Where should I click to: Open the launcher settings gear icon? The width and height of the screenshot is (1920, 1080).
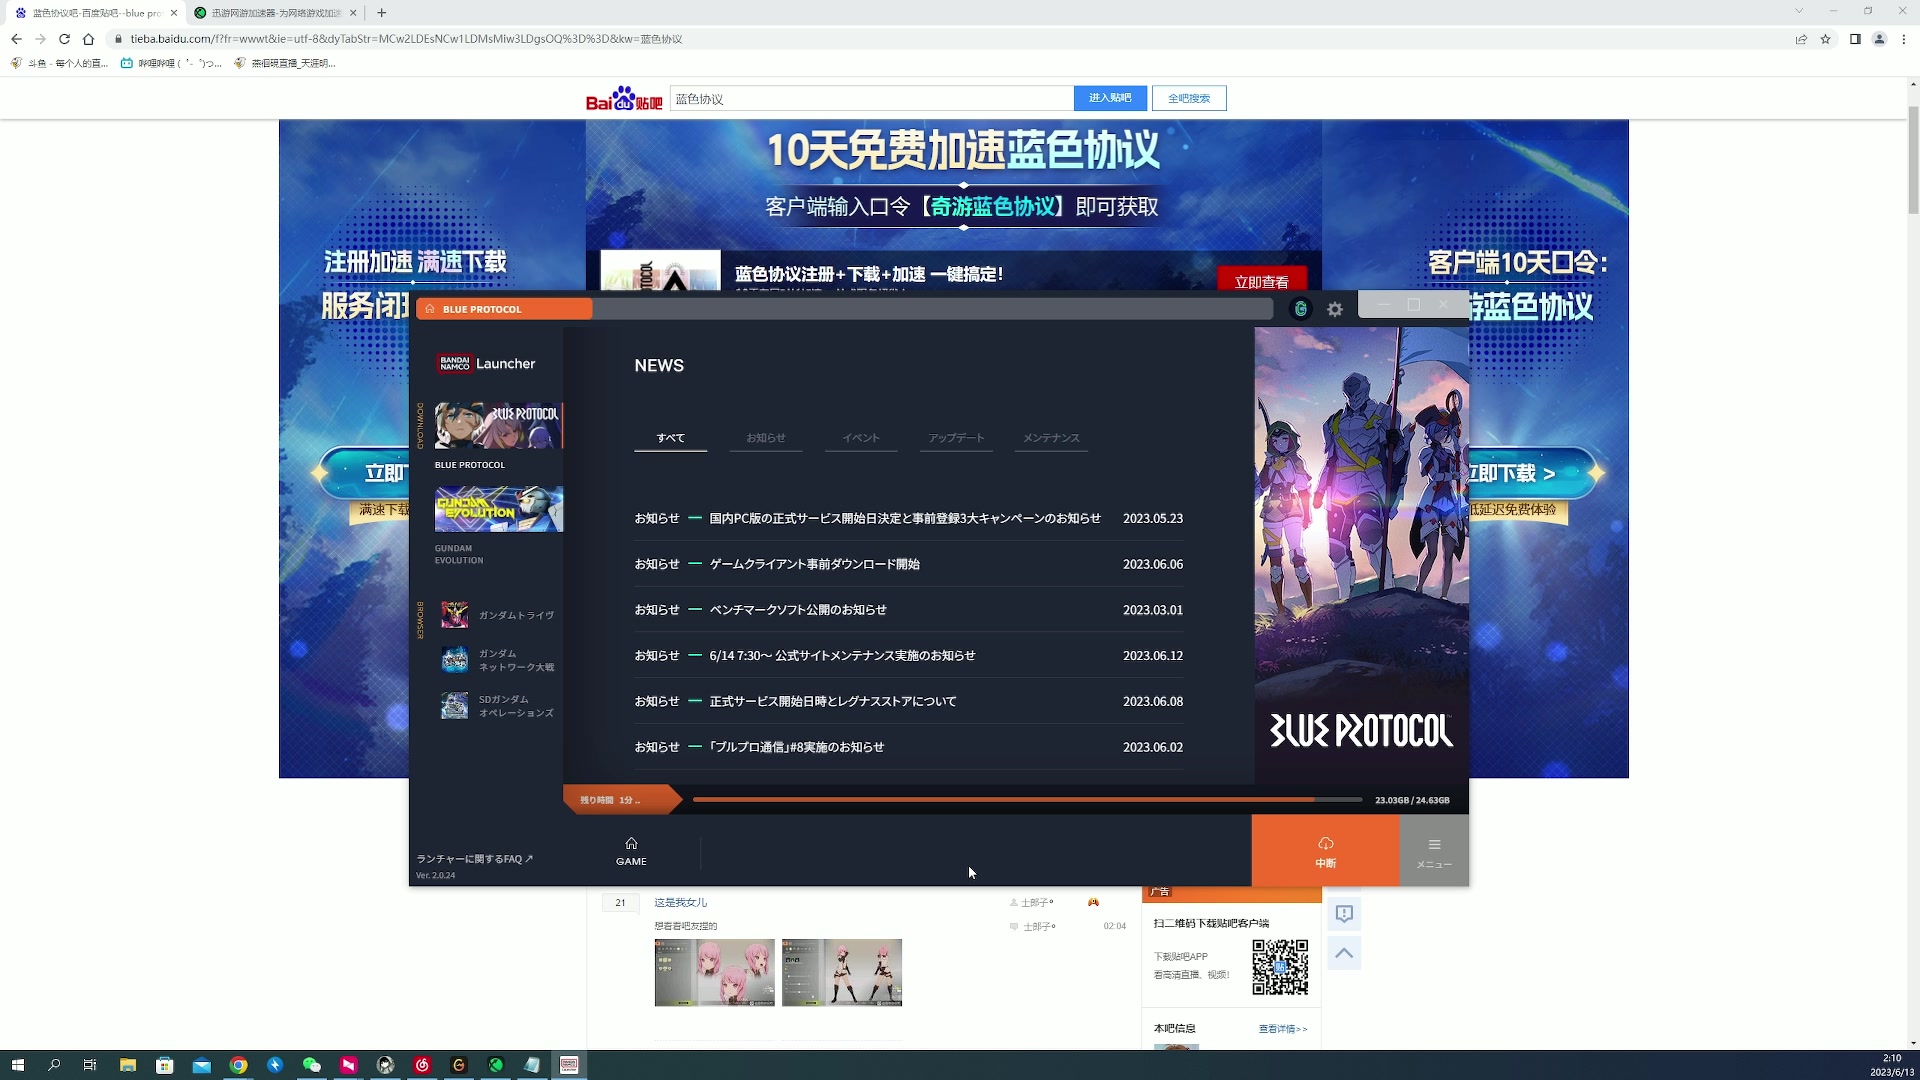(x=1334, y=309)
